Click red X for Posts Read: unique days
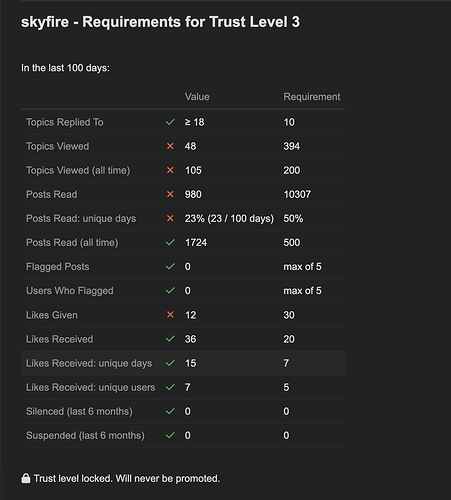This screenshot has width=451, height=500. pyautogui.click(x=170, y=218)
